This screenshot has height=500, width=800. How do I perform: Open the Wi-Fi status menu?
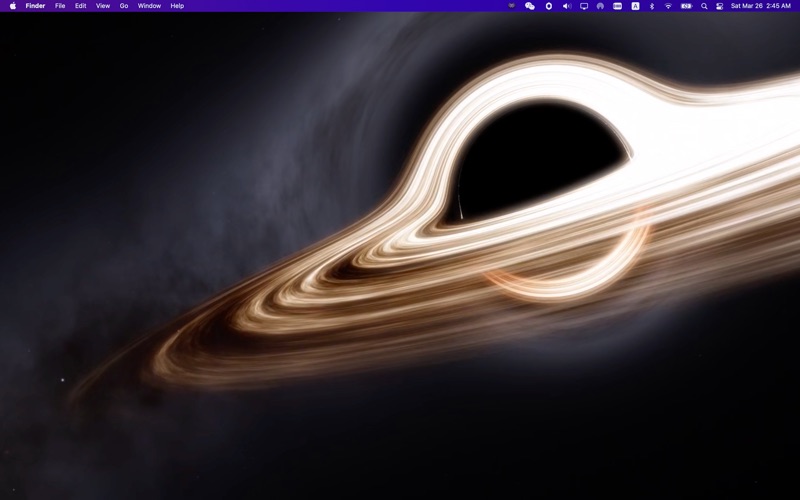(668, 6)
